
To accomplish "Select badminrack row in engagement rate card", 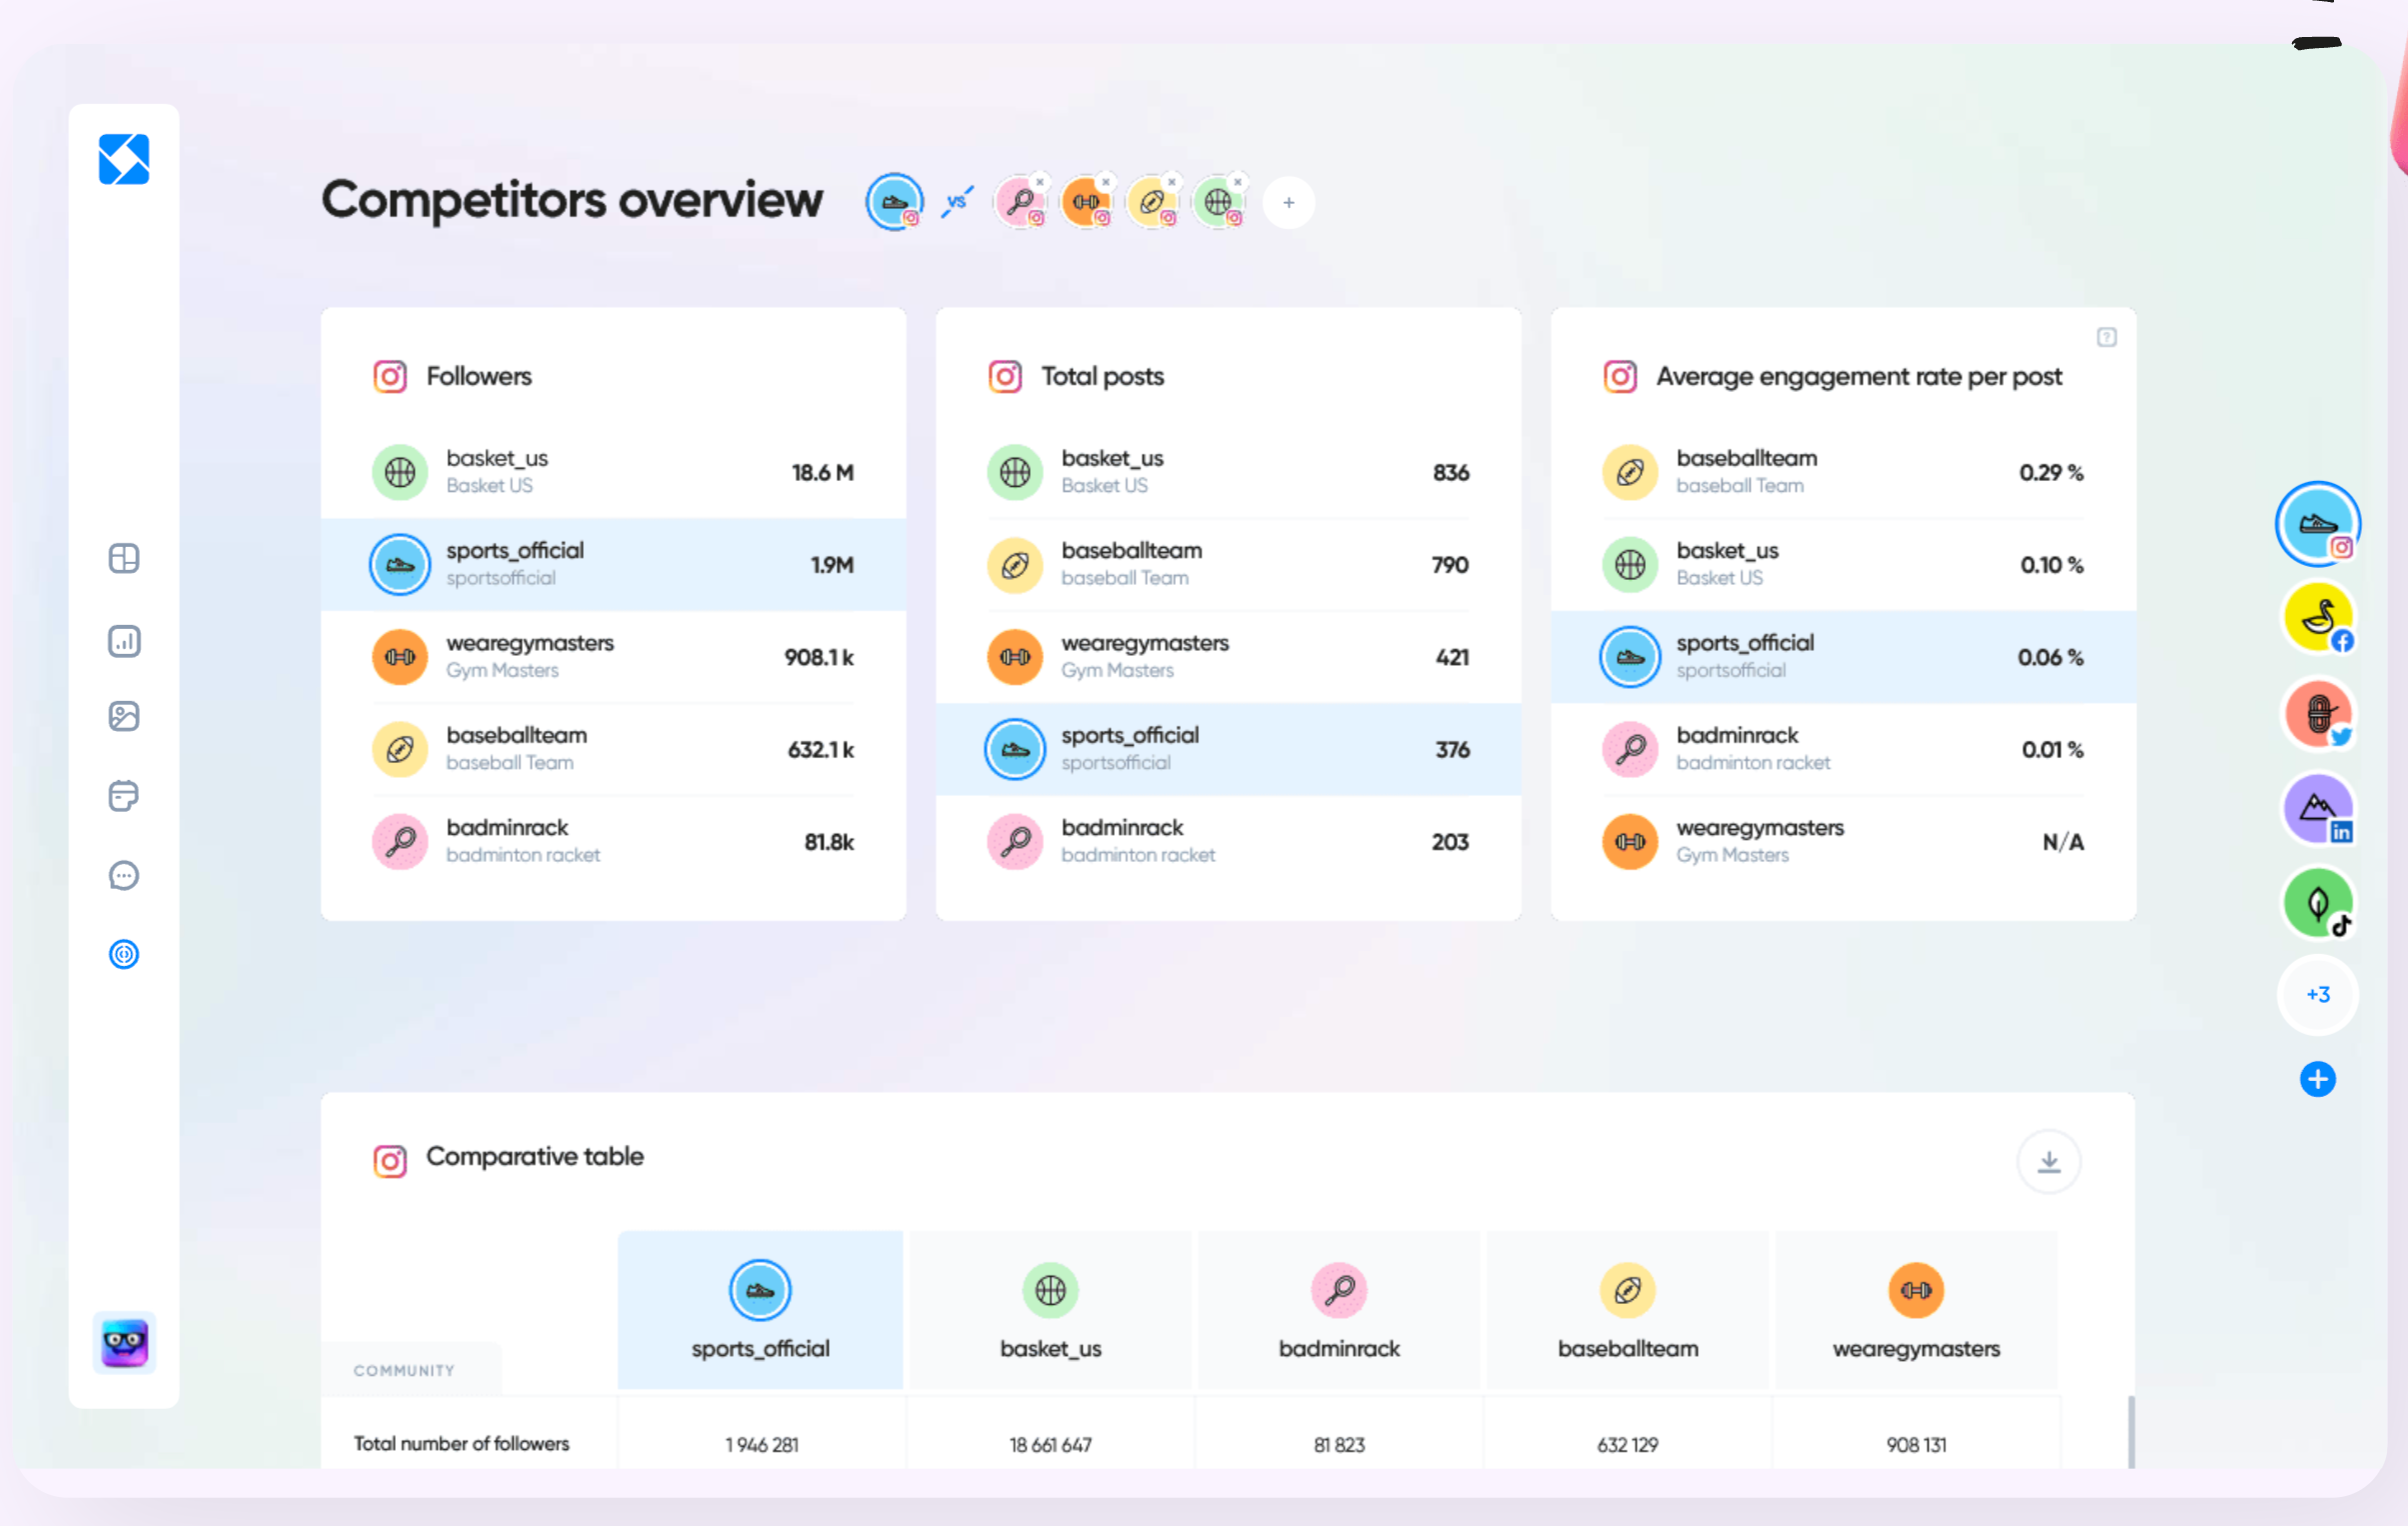I will coord(1844,750).
